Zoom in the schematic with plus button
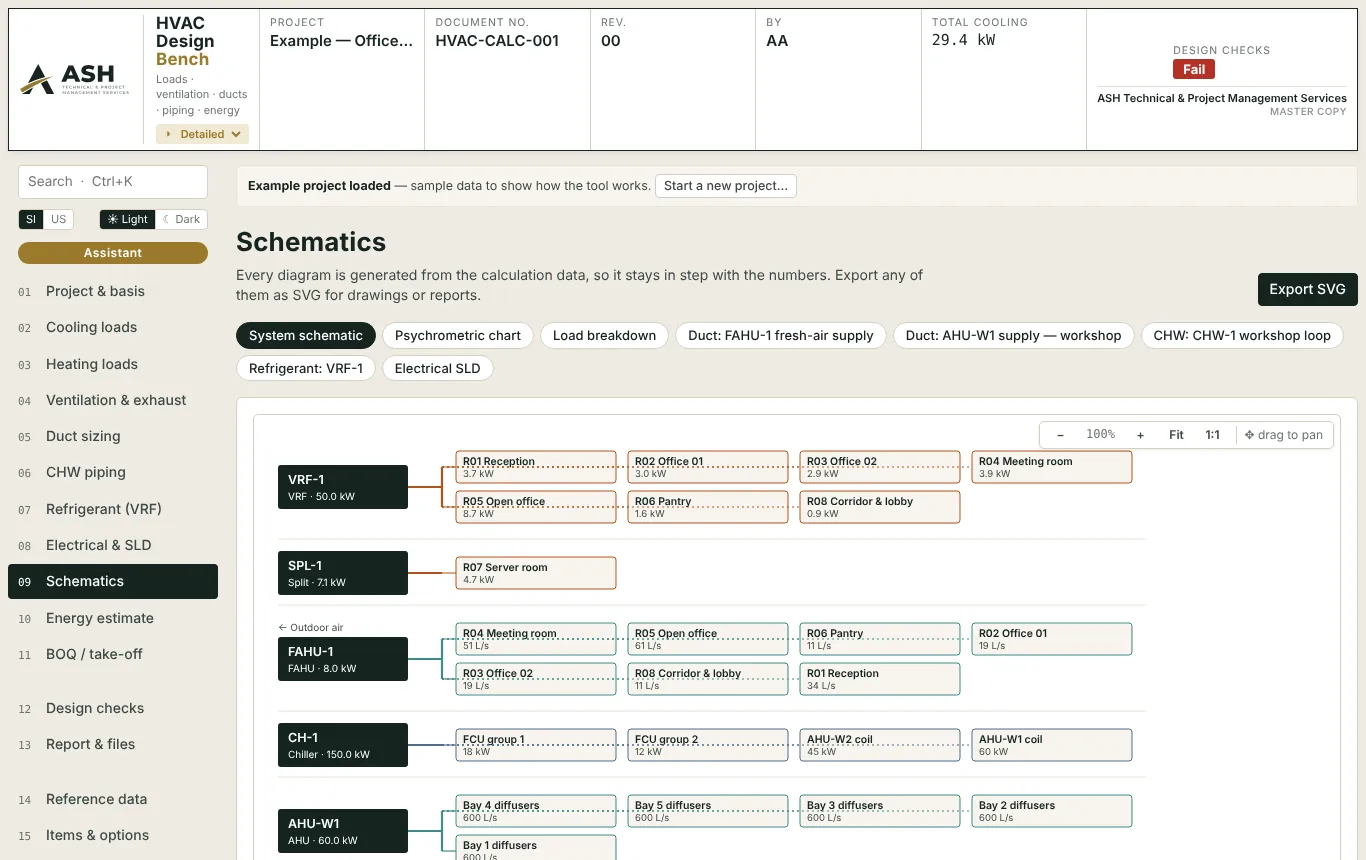 pos(1140,435)
